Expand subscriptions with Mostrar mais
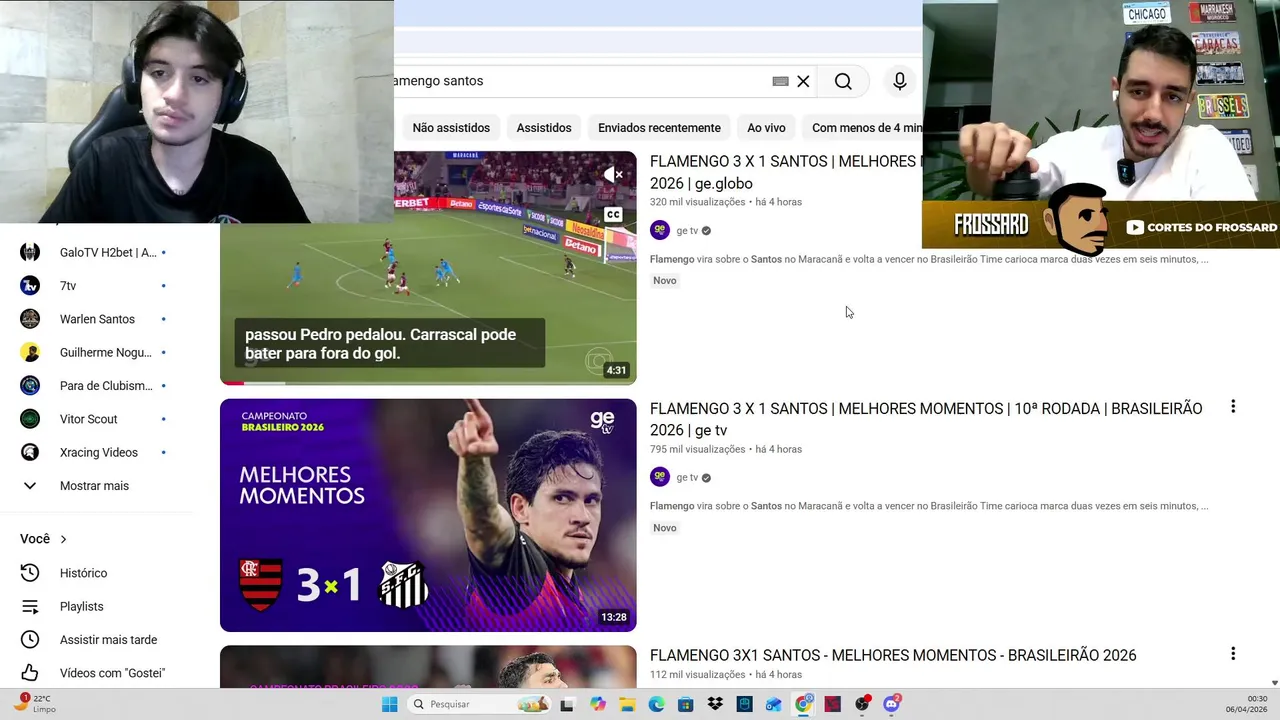Image resolution: width=1280 pixels, height=720 pixels. [94, 486]
